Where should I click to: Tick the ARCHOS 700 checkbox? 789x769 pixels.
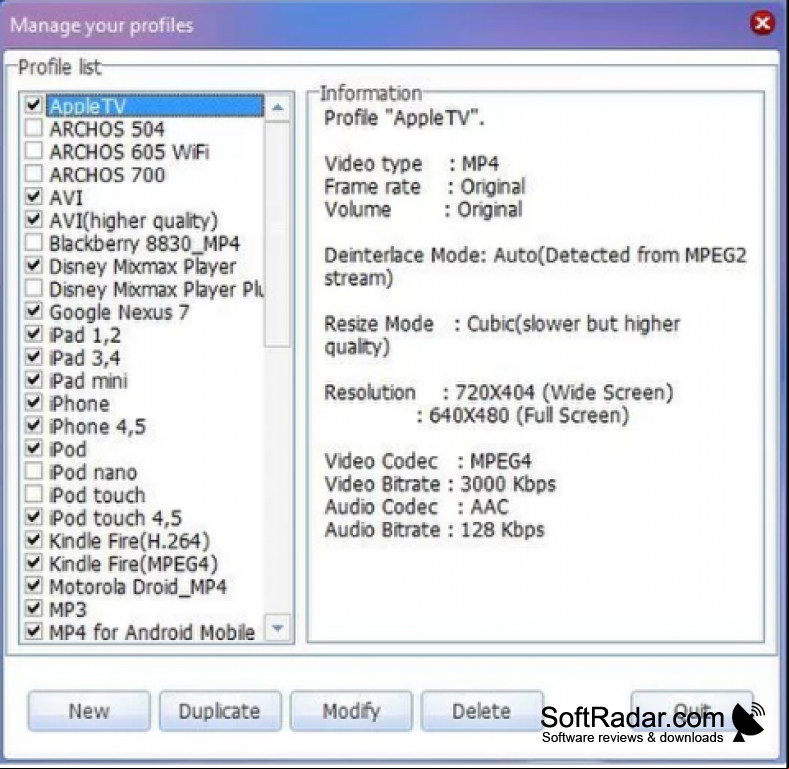[33, 174]
